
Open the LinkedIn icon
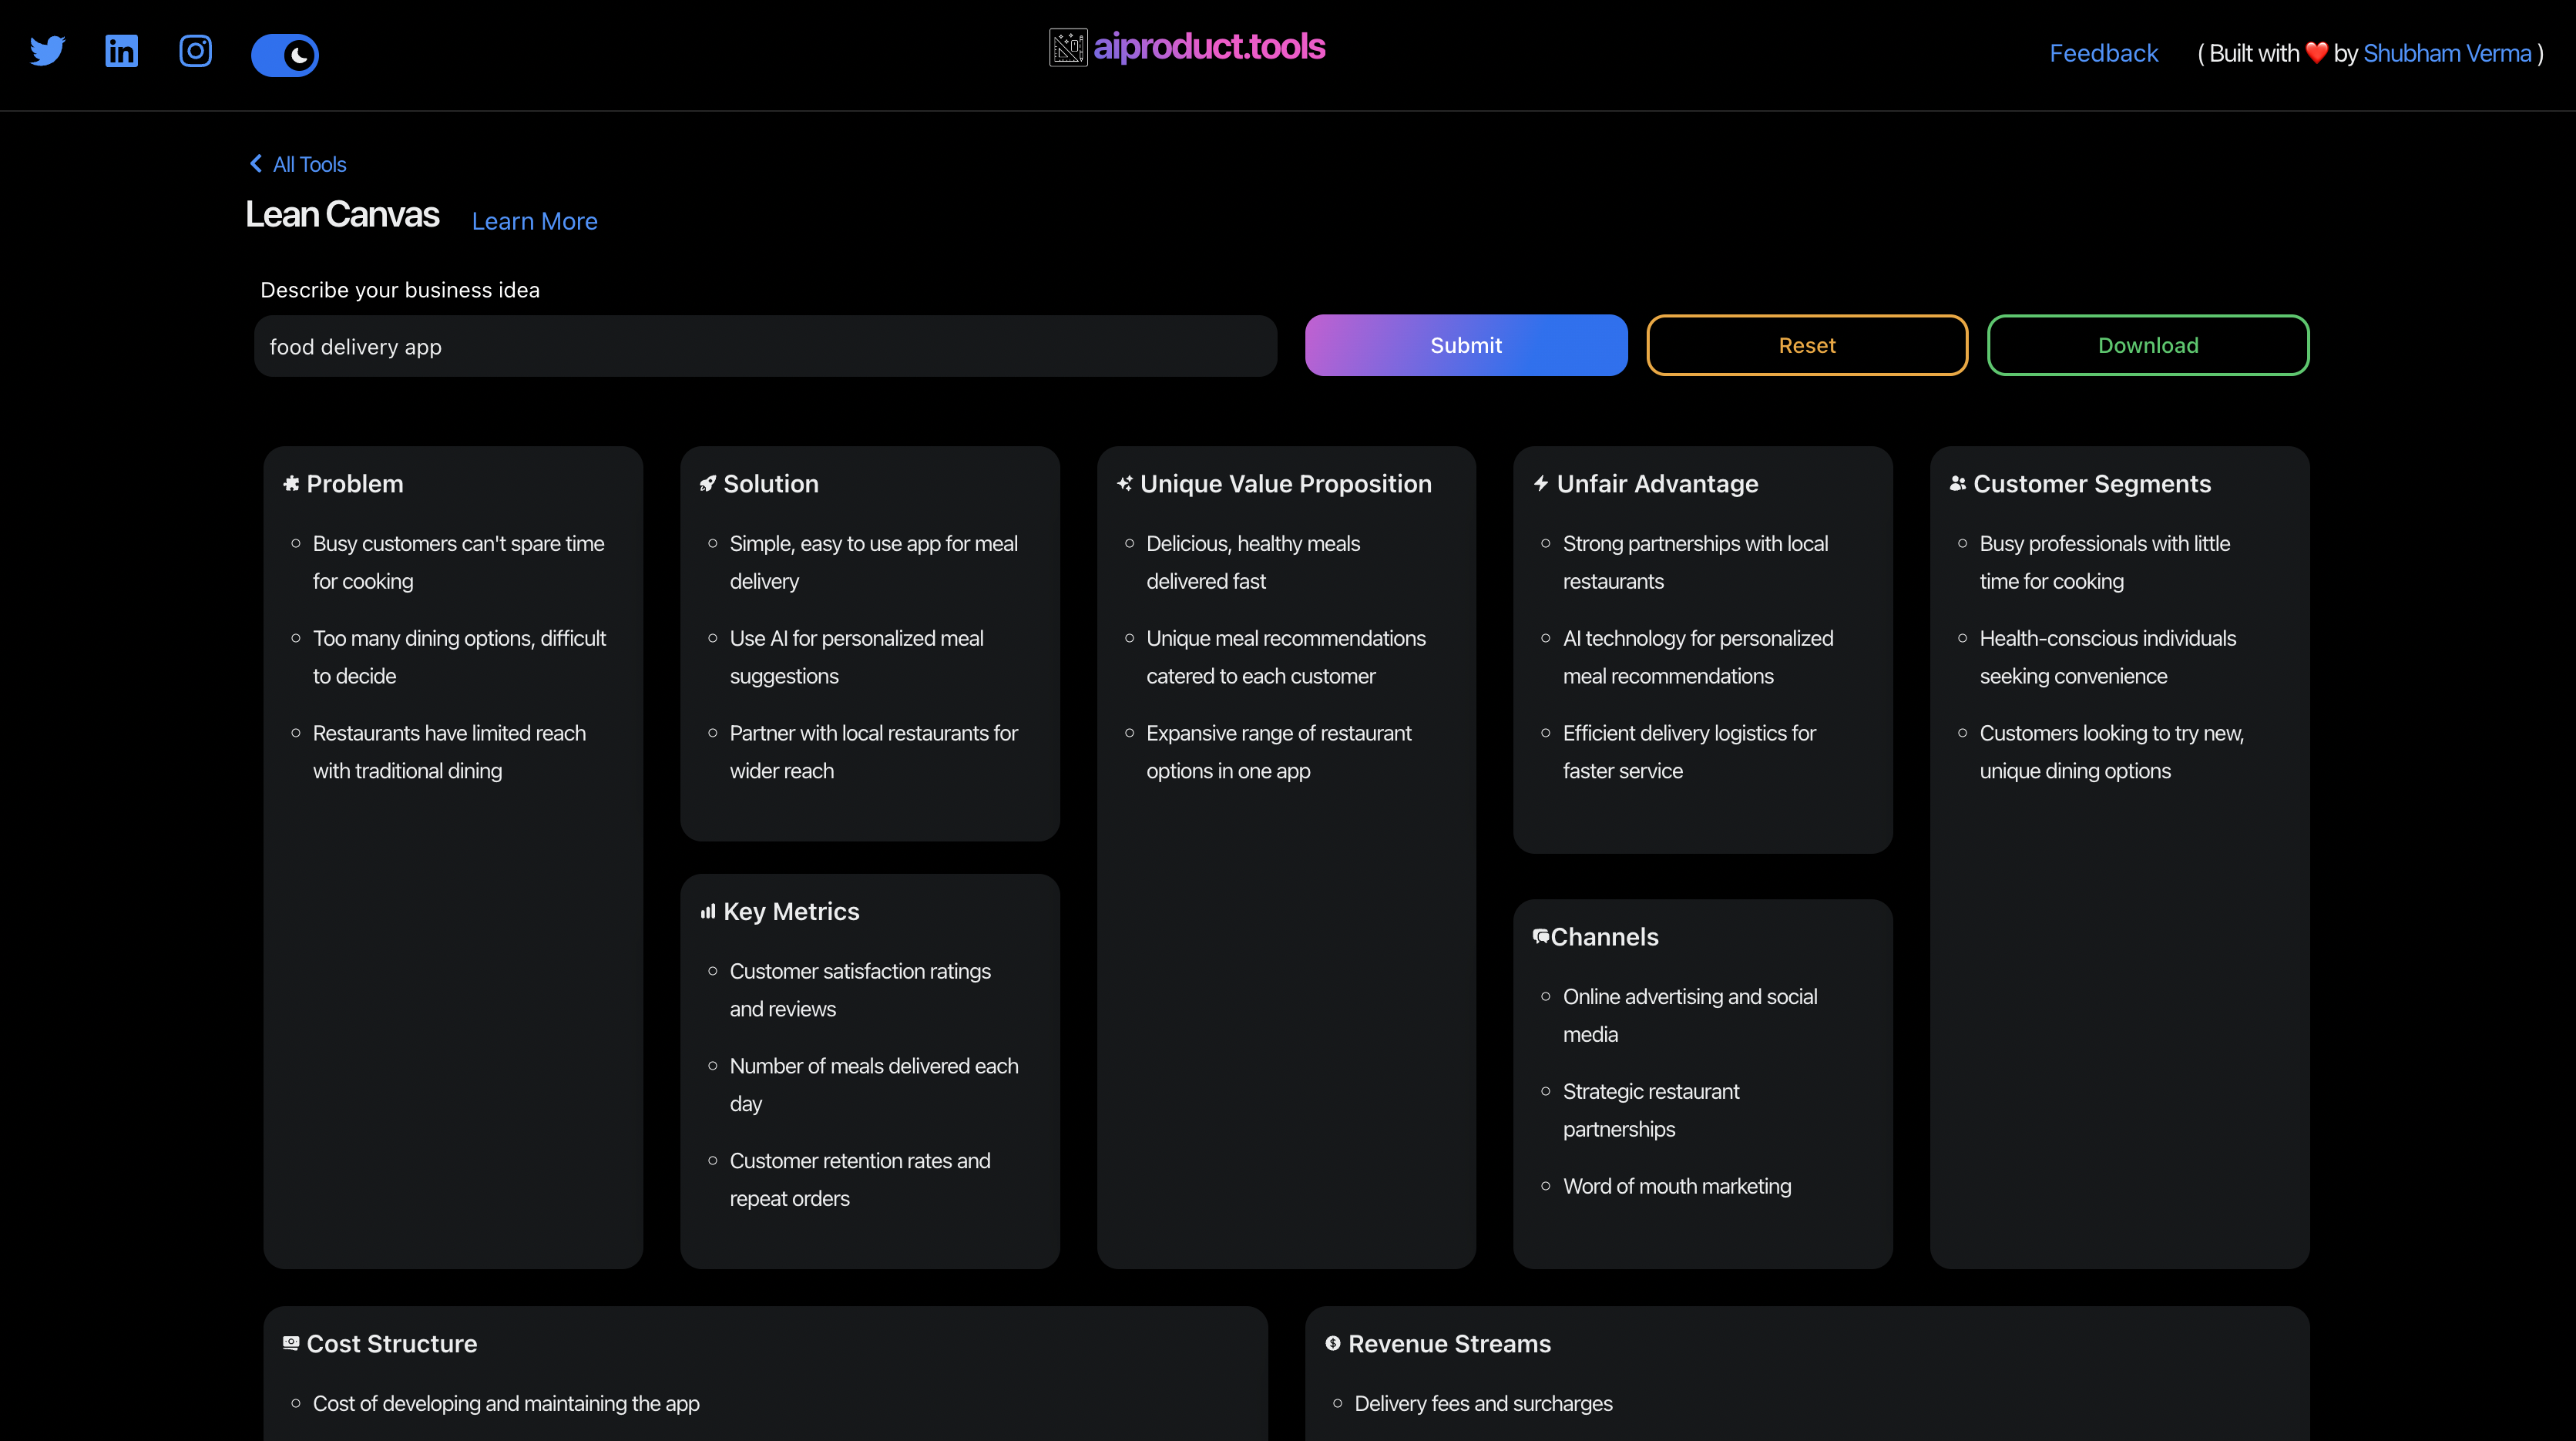pyautogui.click(x=121, y=51)
